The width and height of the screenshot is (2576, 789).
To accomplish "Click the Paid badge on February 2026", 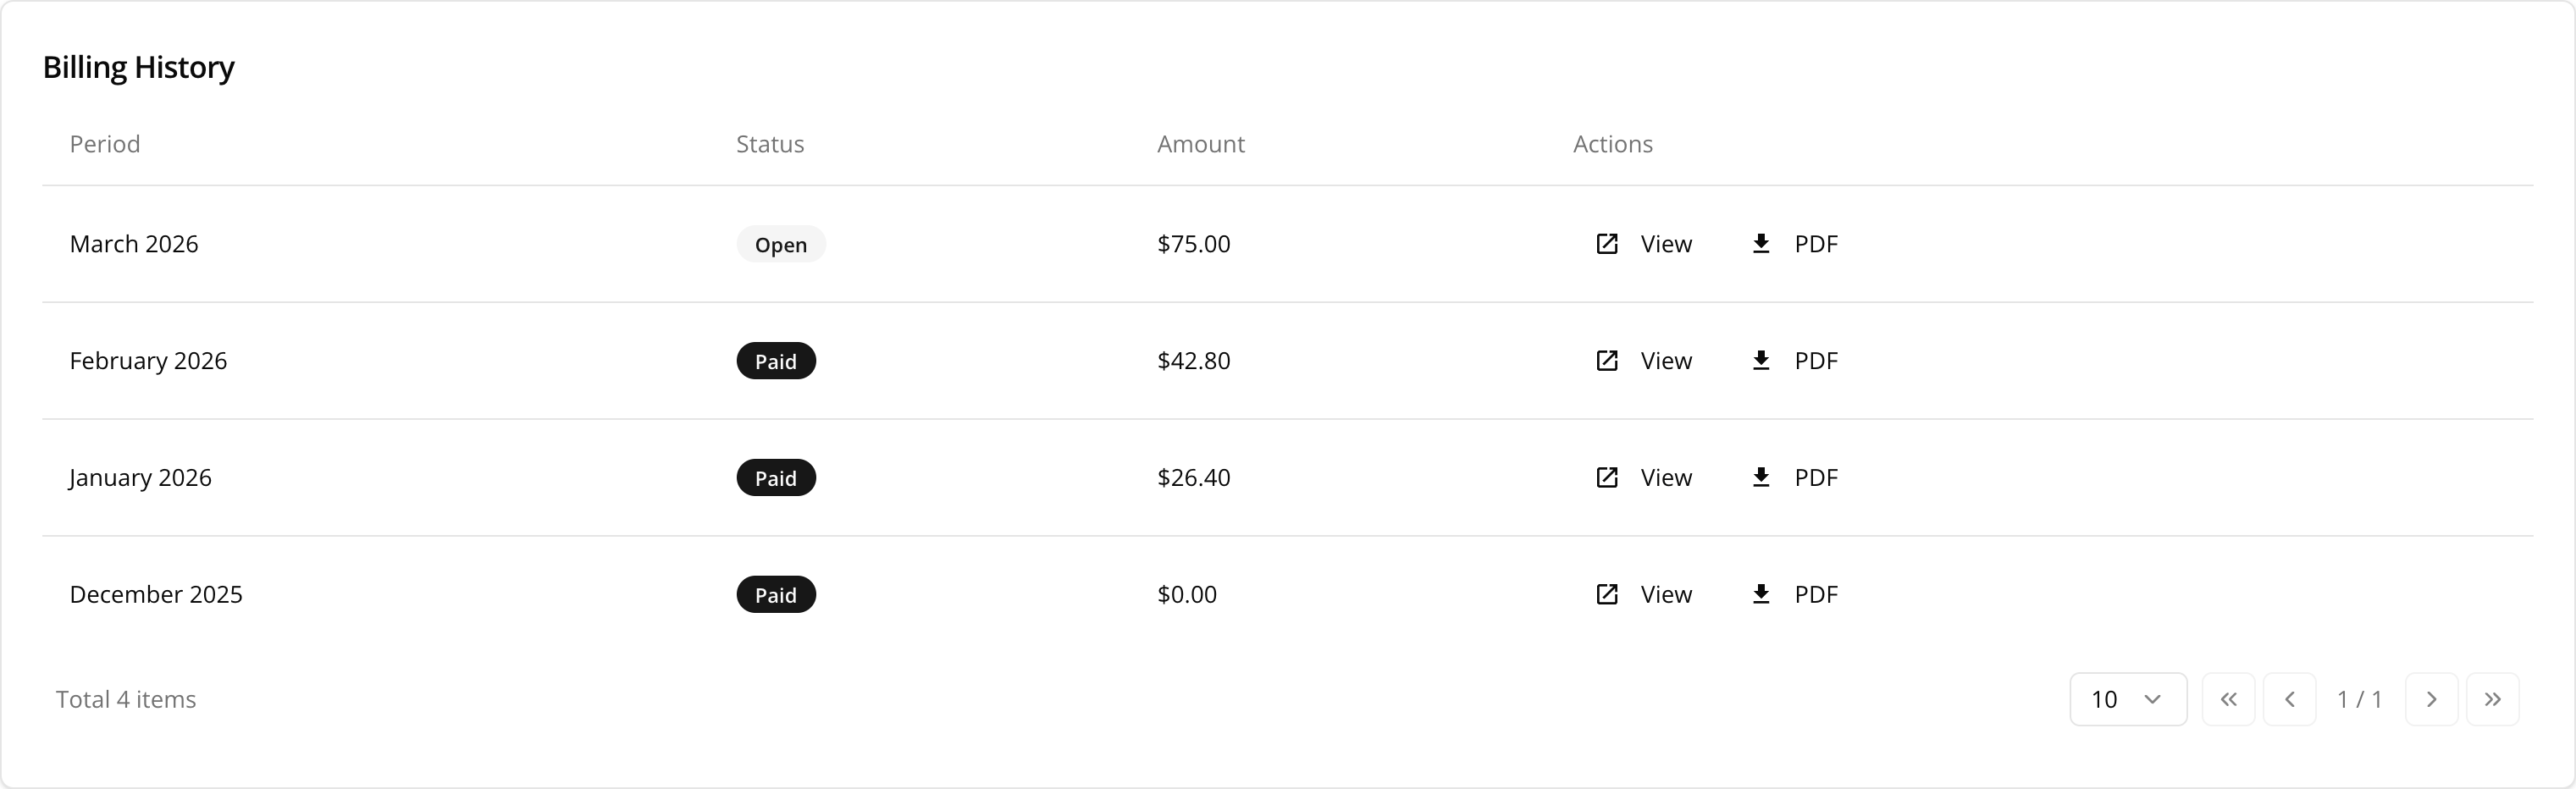I will tap(776, 360).
